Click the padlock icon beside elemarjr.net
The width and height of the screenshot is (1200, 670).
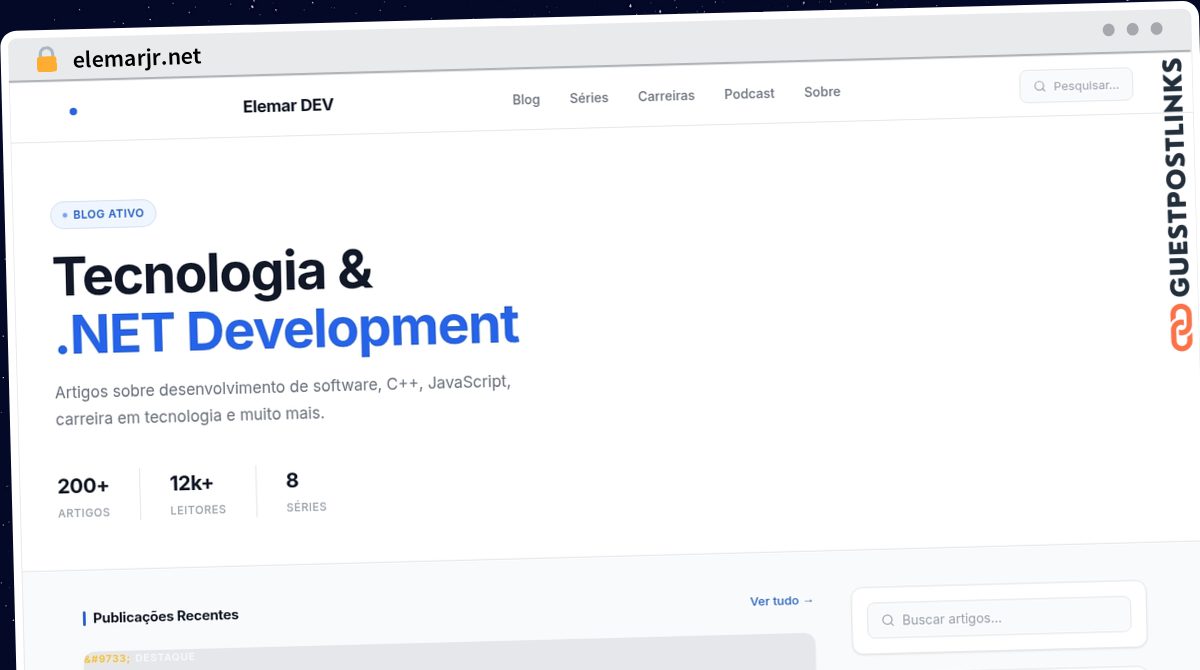point(47,59)
